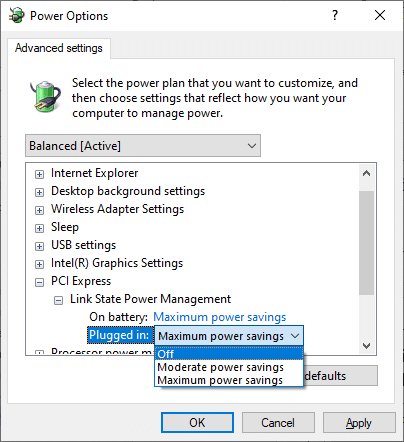Click the question mark help button
This screenshot has width=404, height=442.
[335, 15]
